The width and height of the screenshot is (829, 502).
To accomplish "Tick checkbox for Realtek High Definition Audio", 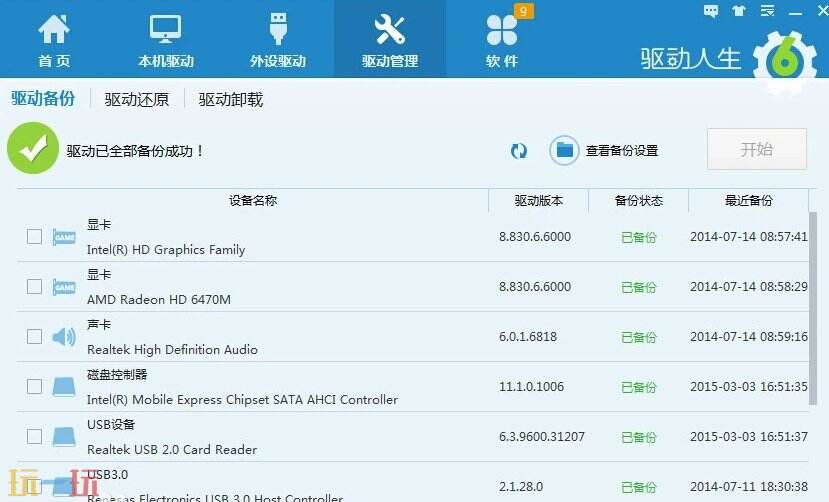I will 34,336.
